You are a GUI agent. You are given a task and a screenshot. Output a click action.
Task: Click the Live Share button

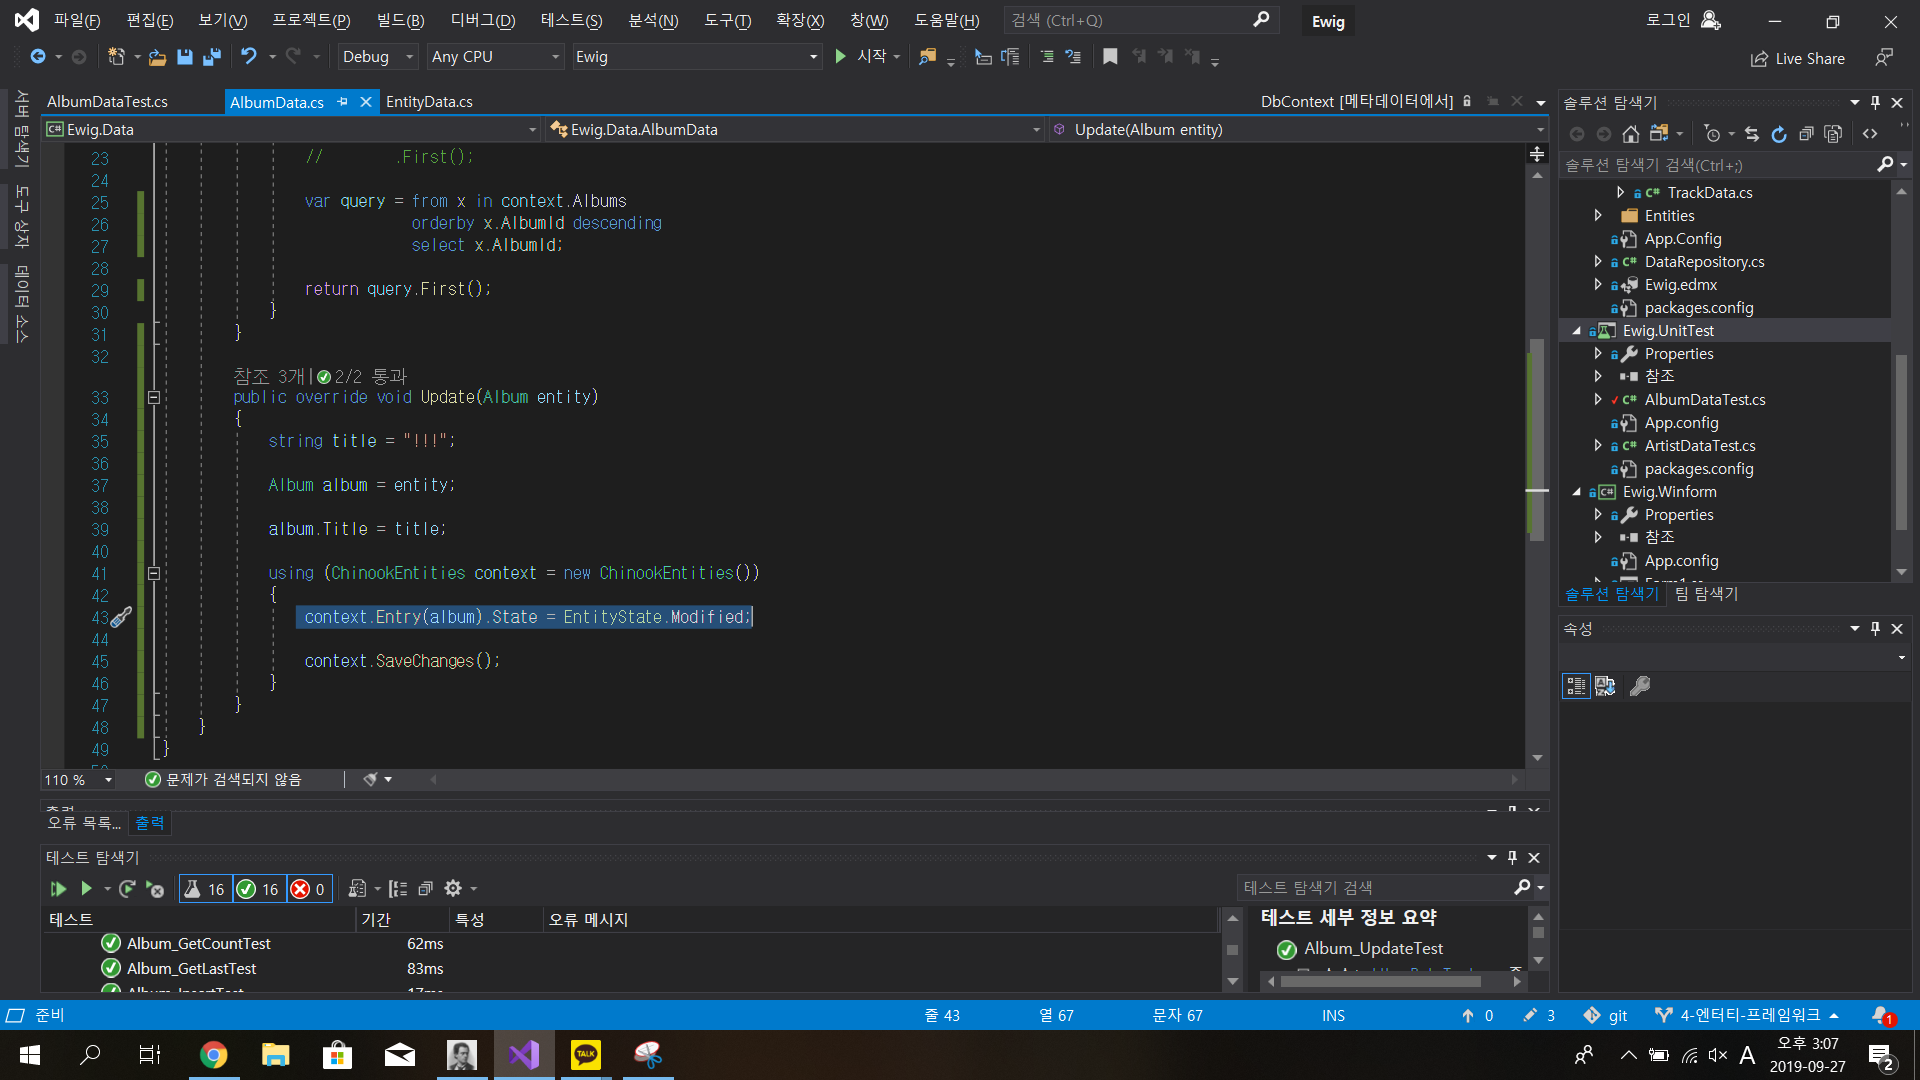1797,58
